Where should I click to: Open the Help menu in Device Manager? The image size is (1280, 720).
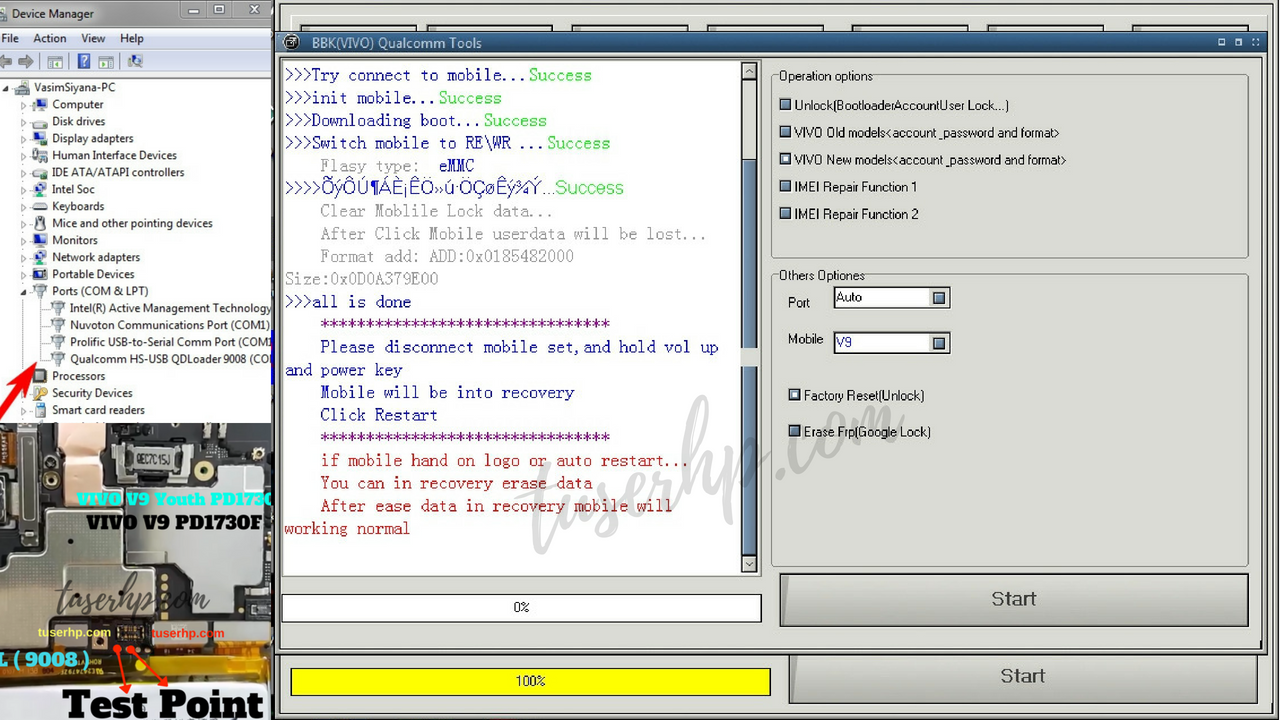(132, 38)
